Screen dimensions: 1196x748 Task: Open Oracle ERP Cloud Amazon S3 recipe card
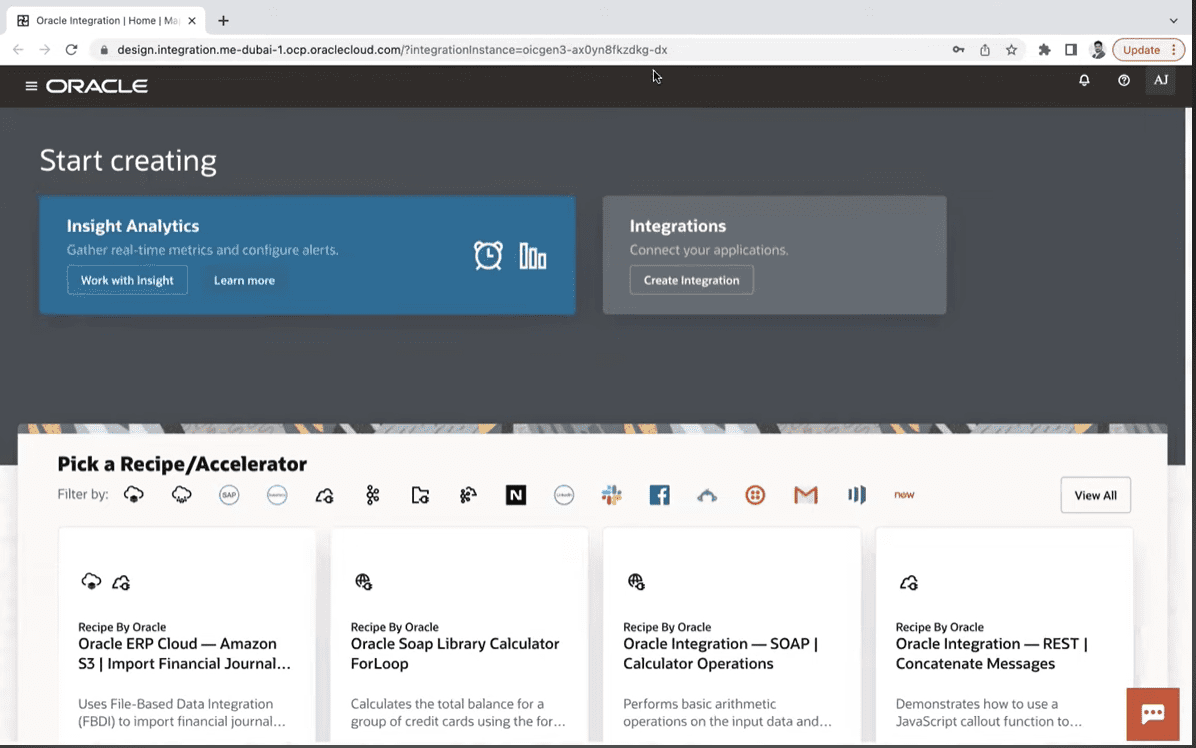(x=187, y=634)
